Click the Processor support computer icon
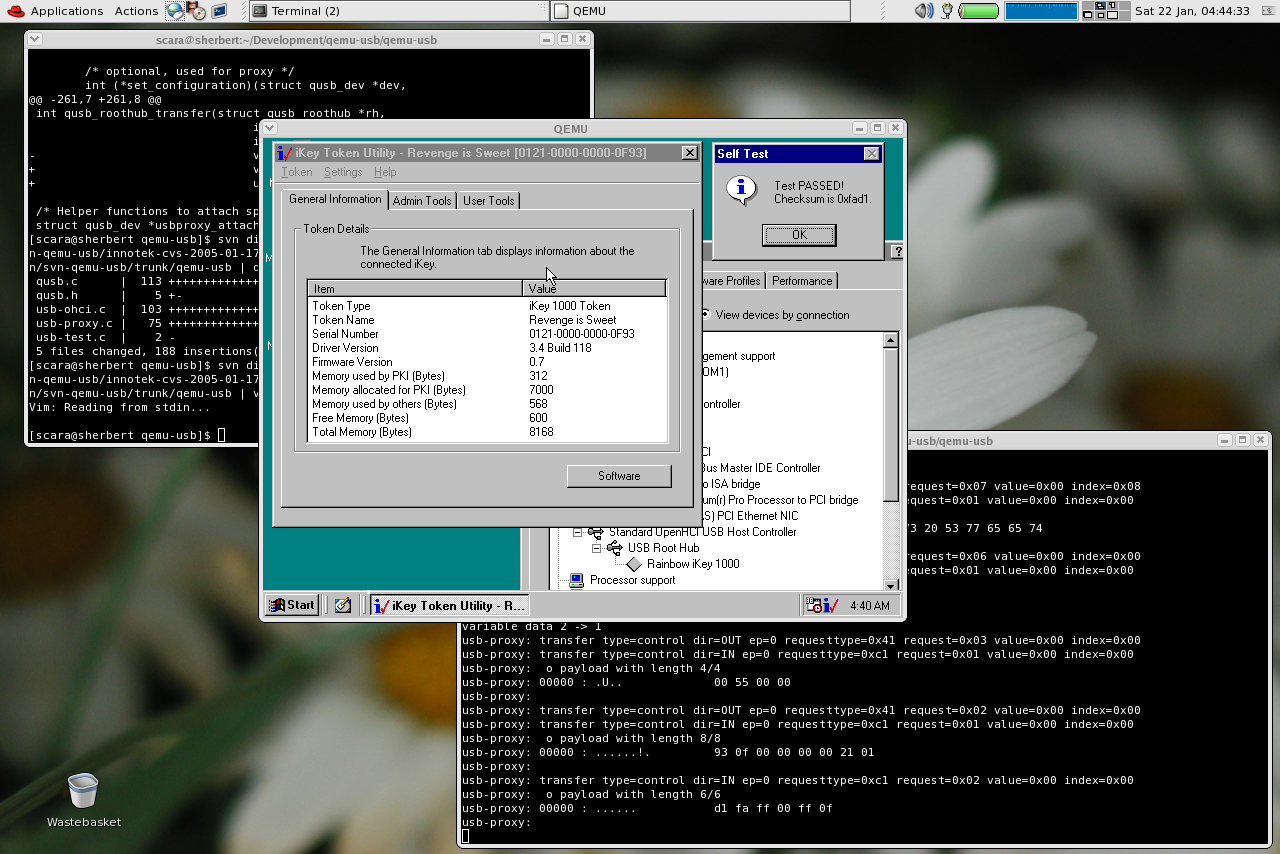The width and height of the screenshot is (1280, 854). pos(576,580)
